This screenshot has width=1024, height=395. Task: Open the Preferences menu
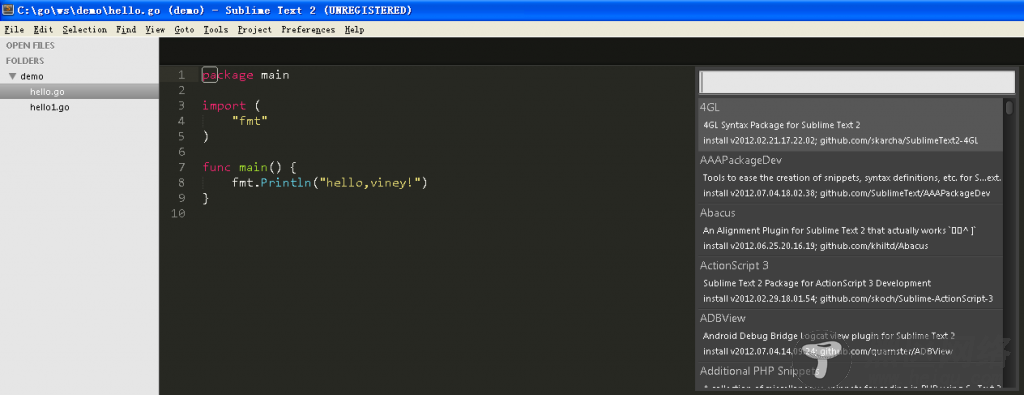coord(308,29)
